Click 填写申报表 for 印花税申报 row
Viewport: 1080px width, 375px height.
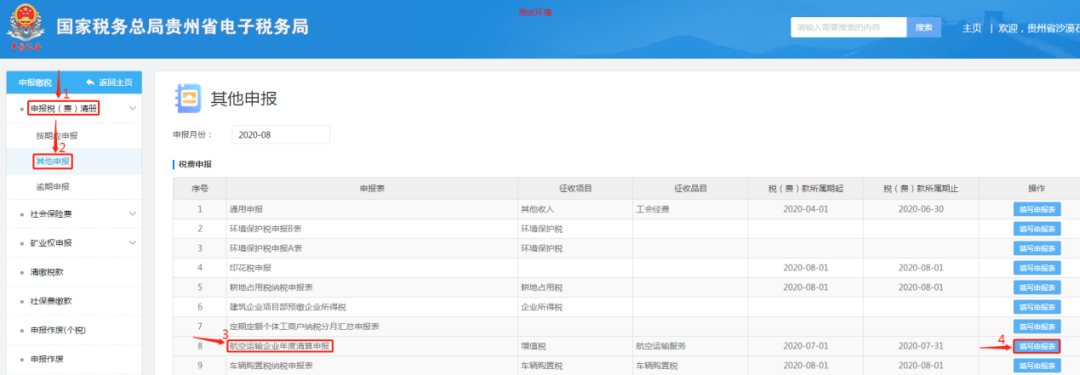(1037, 267)
